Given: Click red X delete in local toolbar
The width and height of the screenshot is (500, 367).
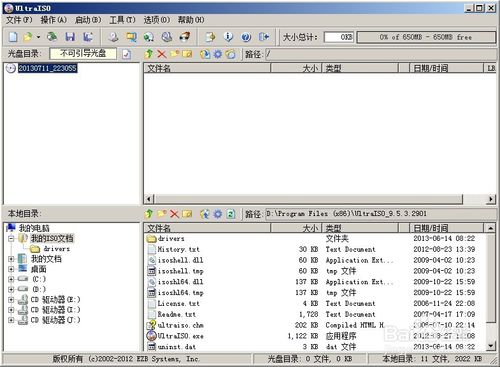Looking at the screenshot, I should [175, 214].
